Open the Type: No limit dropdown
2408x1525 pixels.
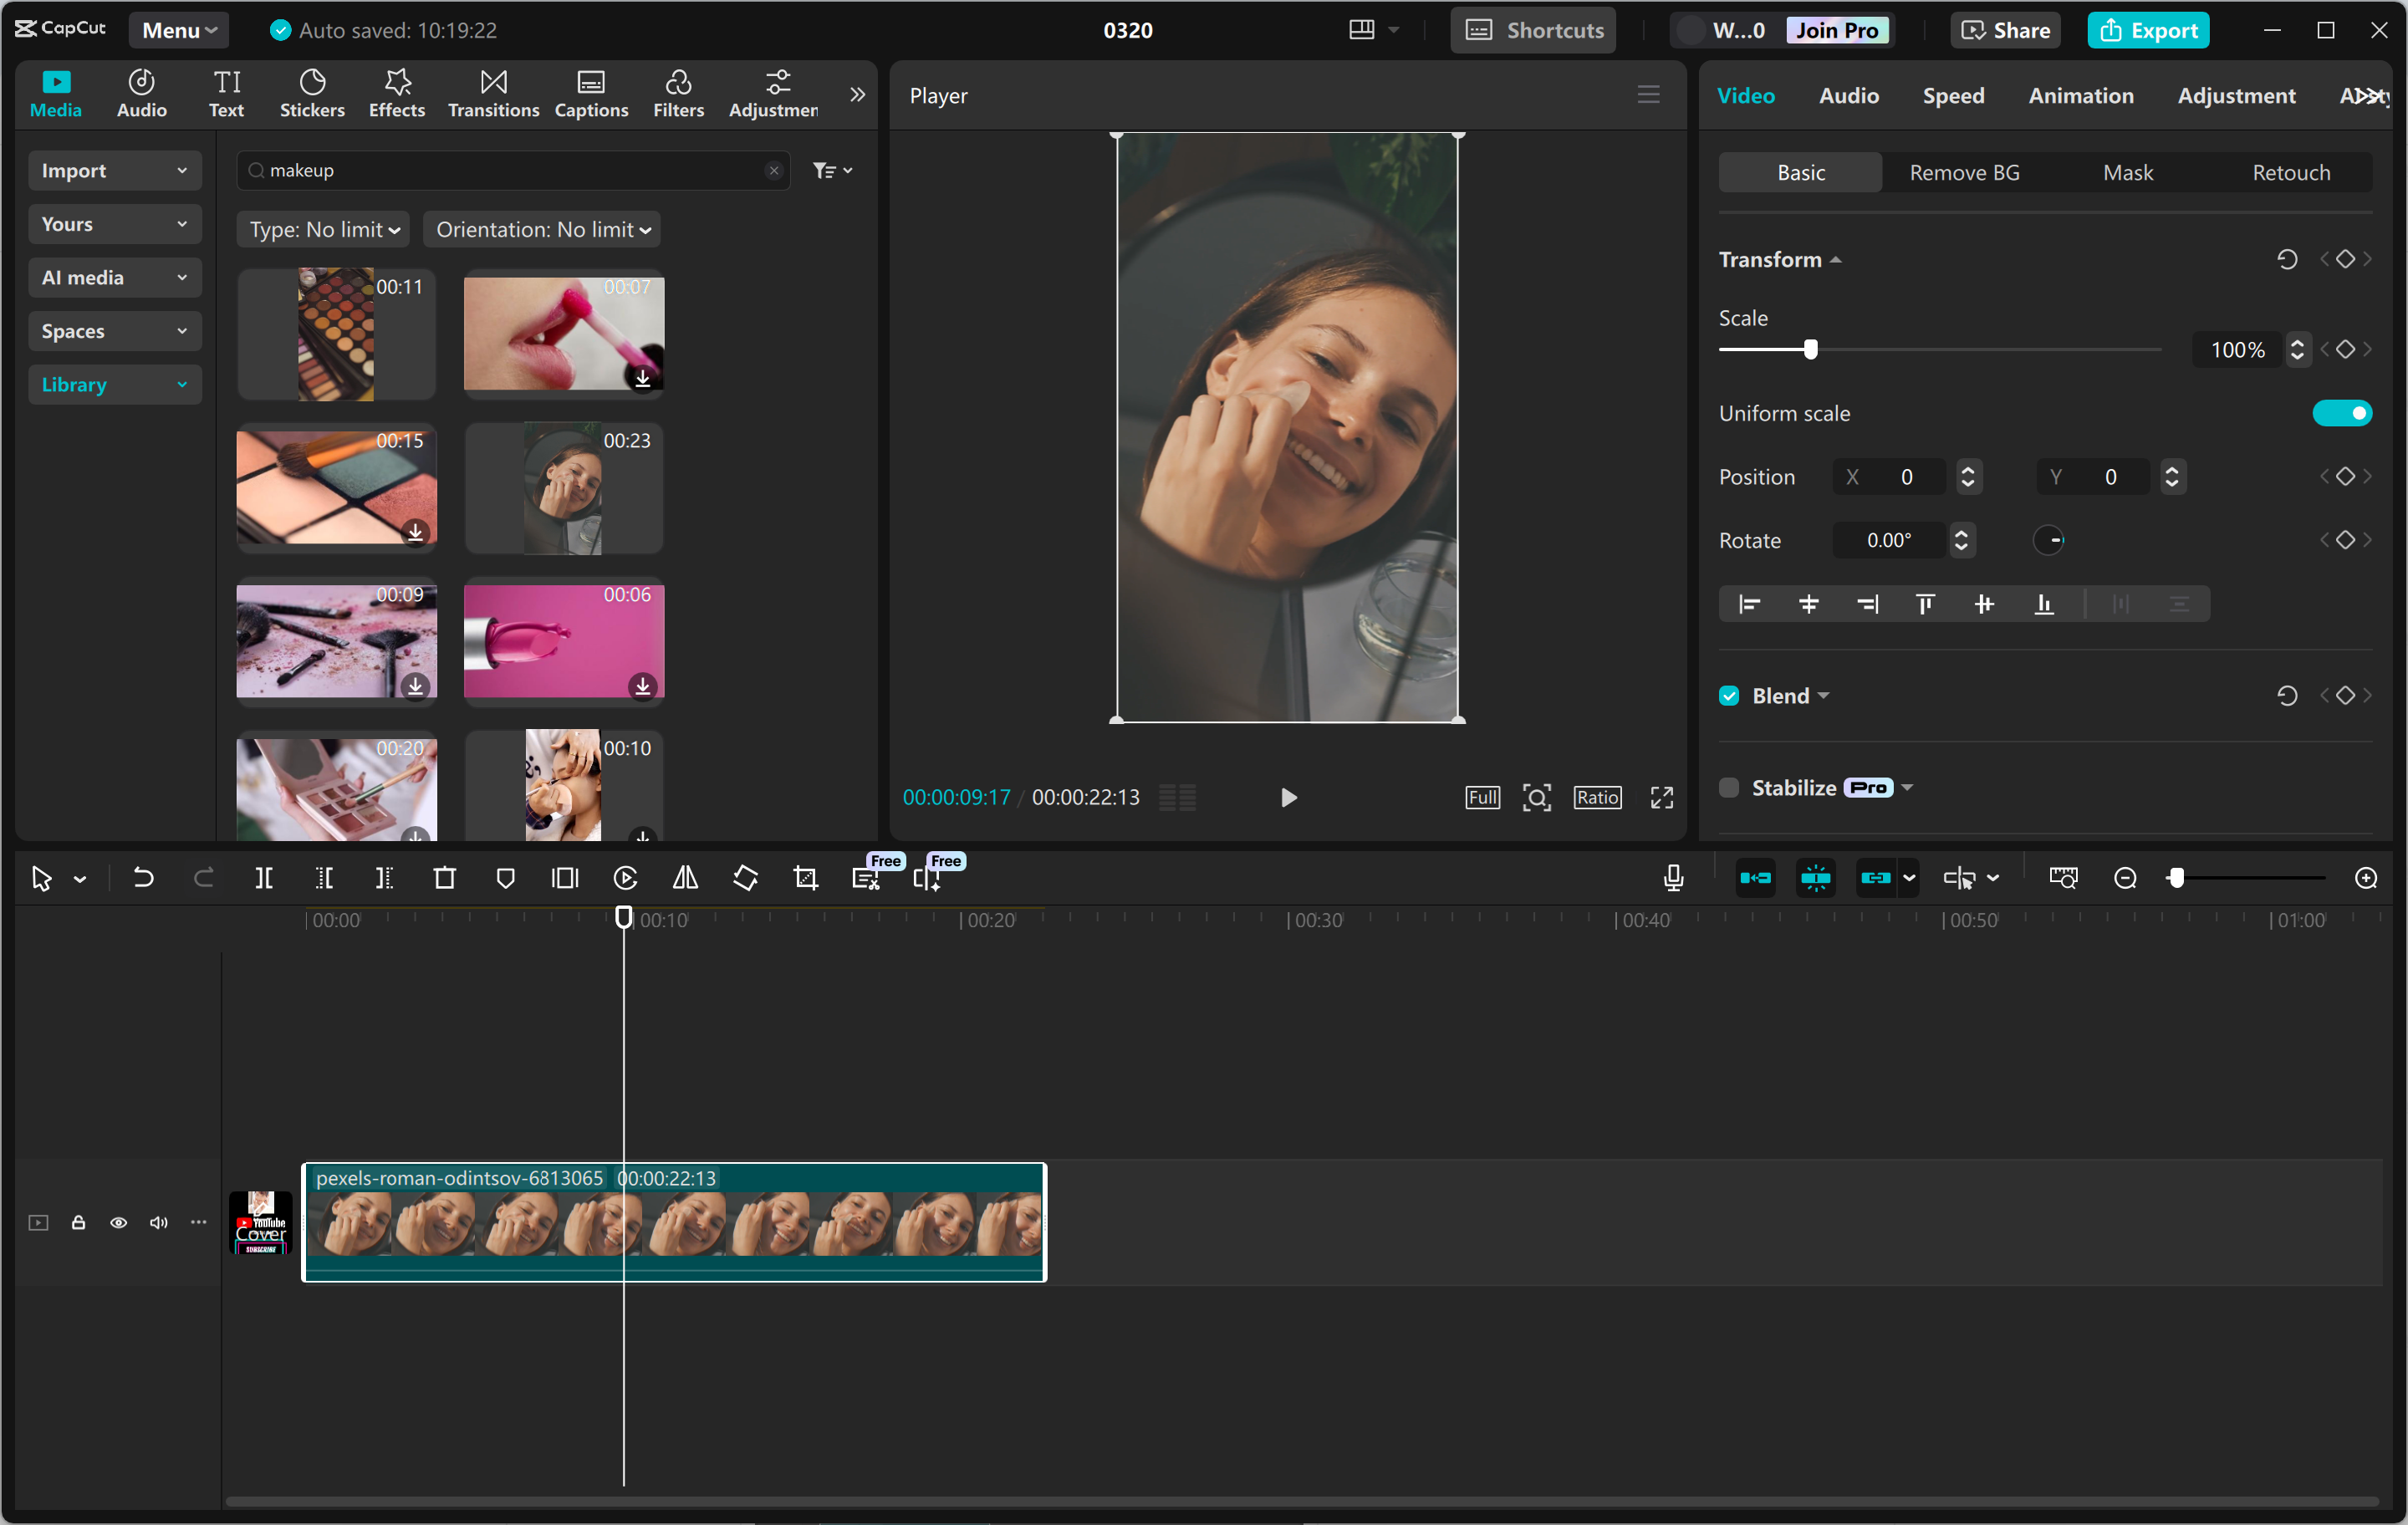(x=322, y=229)
